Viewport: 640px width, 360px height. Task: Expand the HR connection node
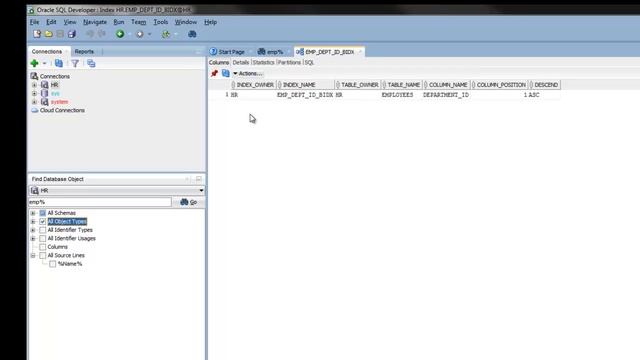[34, 85]
